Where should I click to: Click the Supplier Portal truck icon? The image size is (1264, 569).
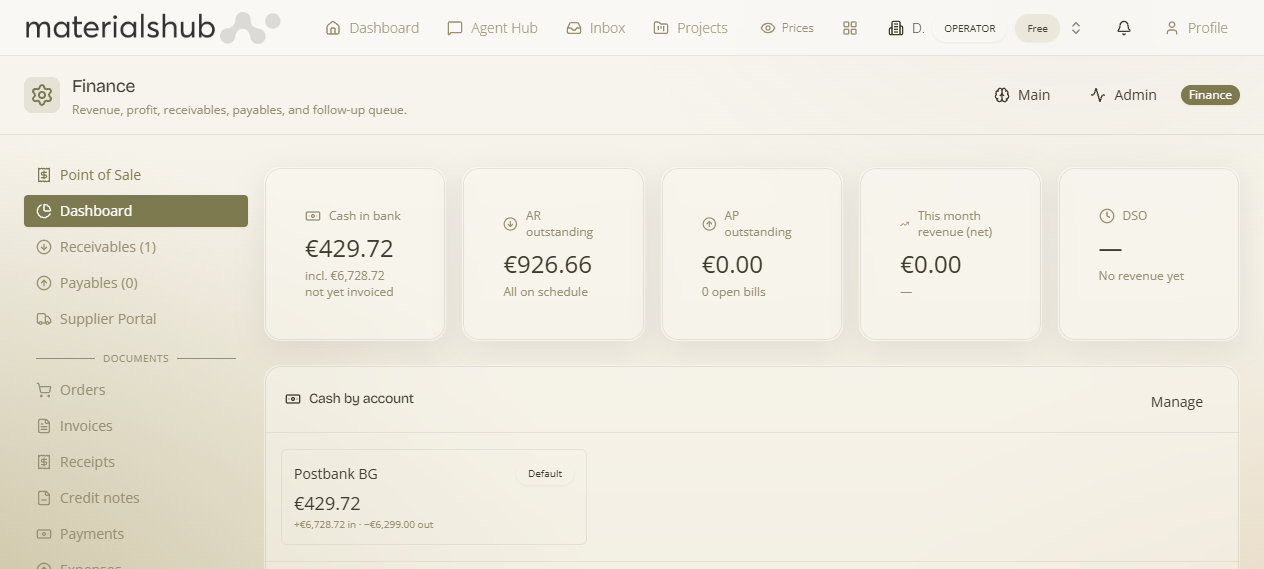[x=43, y=319]
